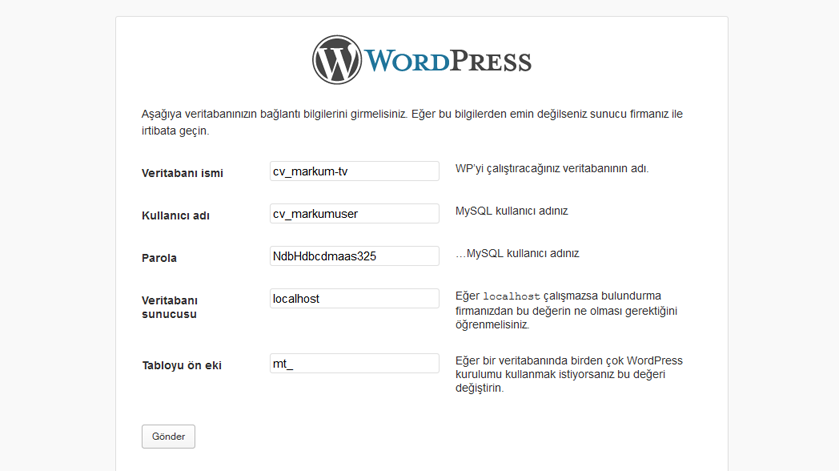The image size is (839, 471).
Task: Click the "Kullanıcı adı" label
Action: click(x=176, y=215)
